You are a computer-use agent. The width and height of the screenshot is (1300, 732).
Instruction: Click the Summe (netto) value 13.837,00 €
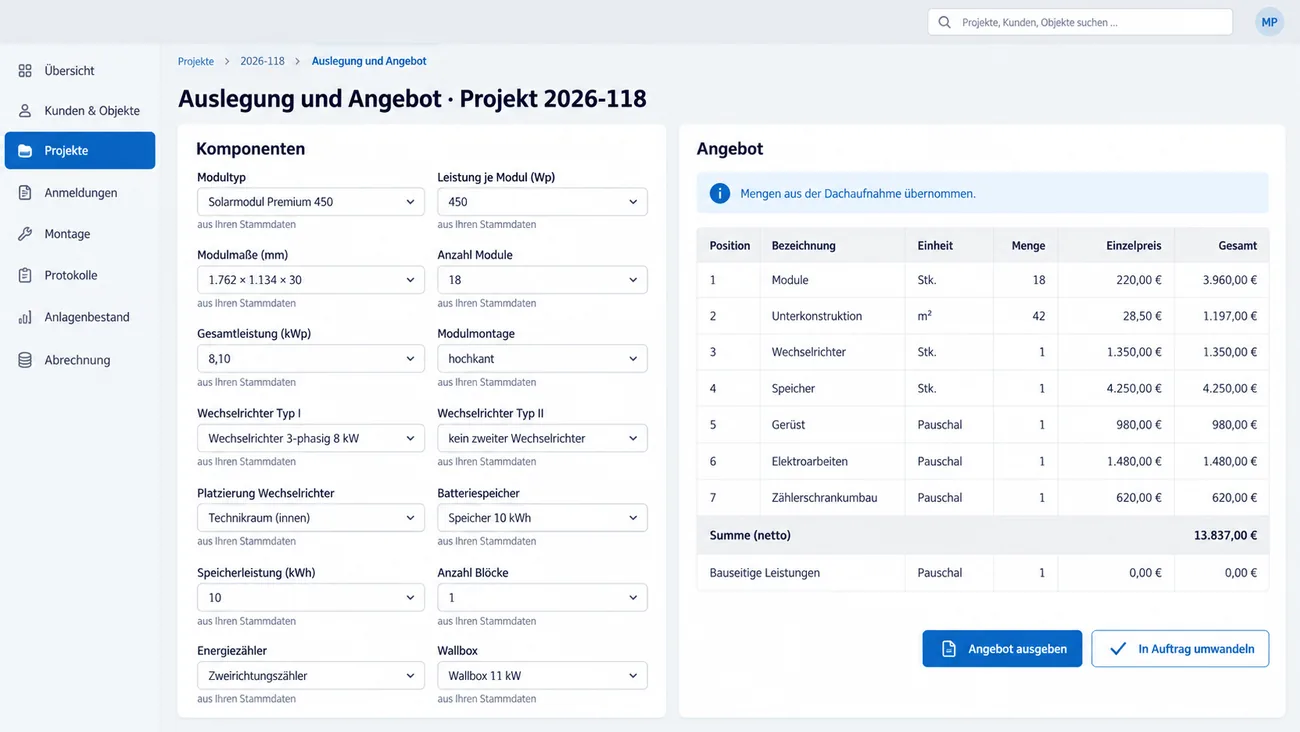coord(1225,536)
